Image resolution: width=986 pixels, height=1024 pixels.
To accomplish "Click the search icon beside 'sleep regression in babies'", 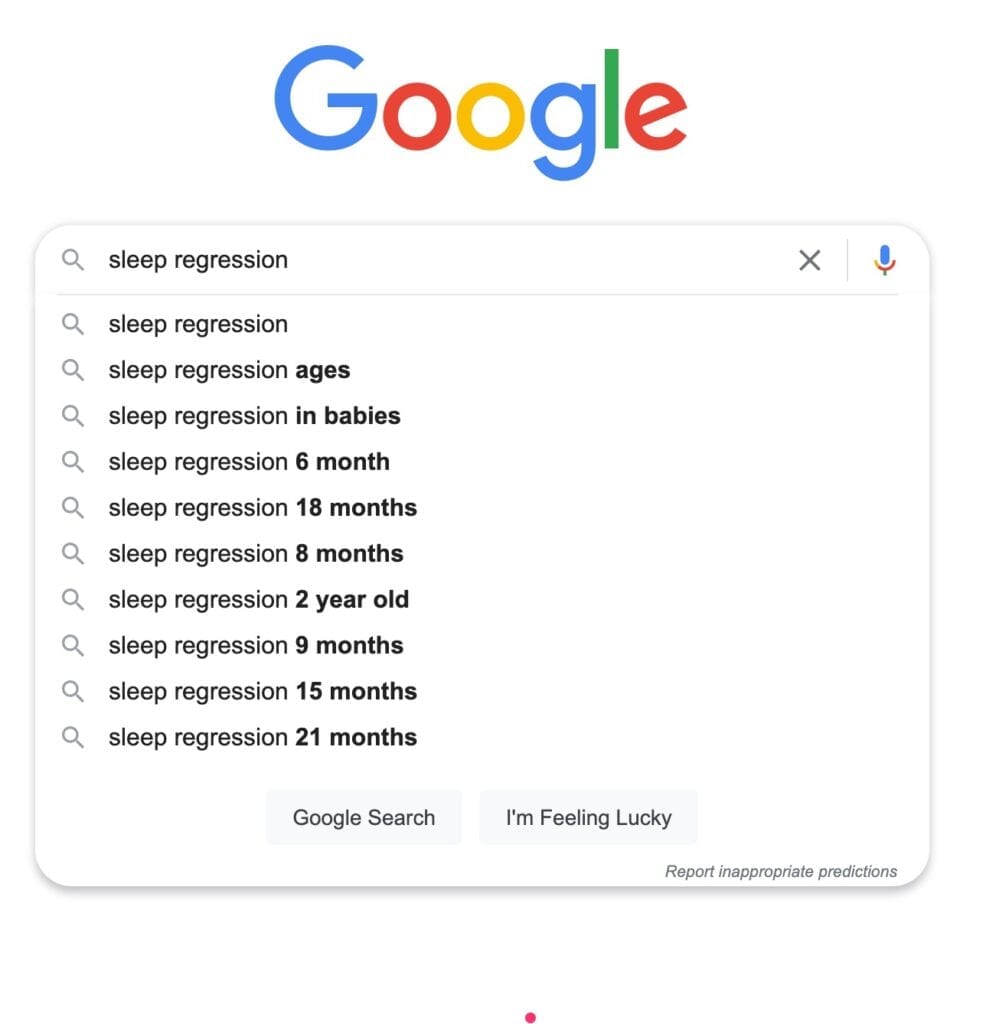I will coord(73,416).
